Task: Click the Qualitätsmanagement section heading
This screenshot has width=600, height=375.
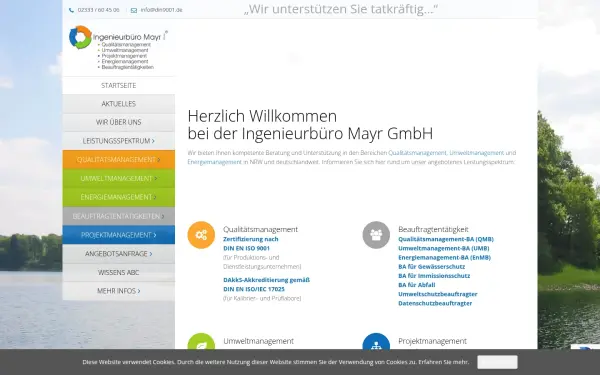Action: 260,229
